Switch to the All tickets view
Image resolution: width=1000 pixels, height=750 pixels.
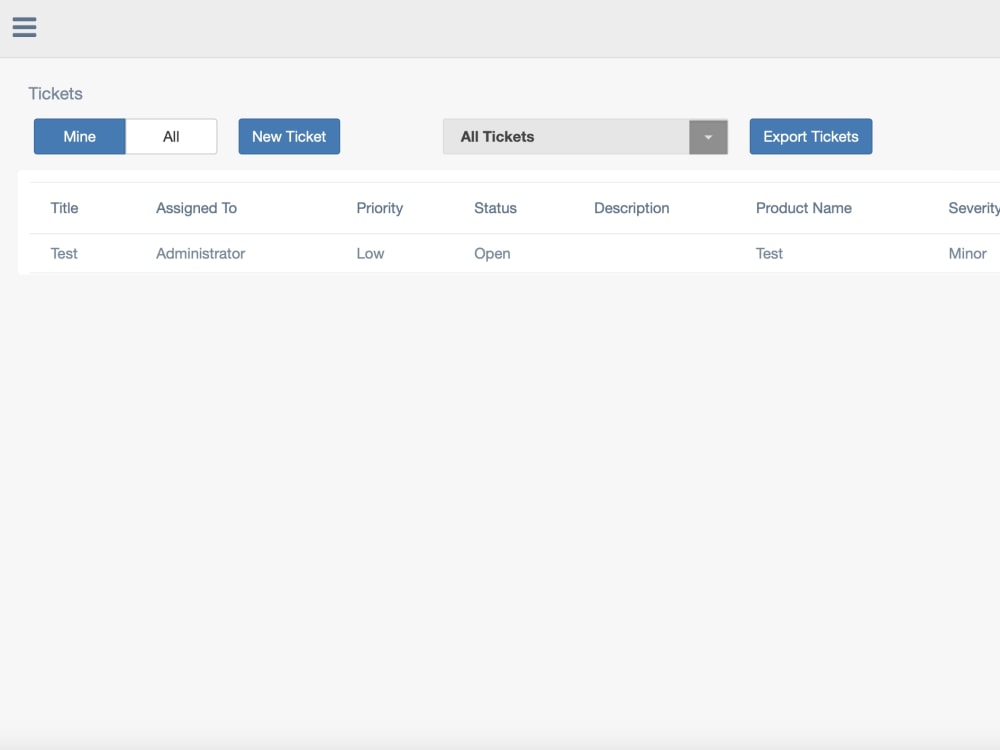(170, 136)
